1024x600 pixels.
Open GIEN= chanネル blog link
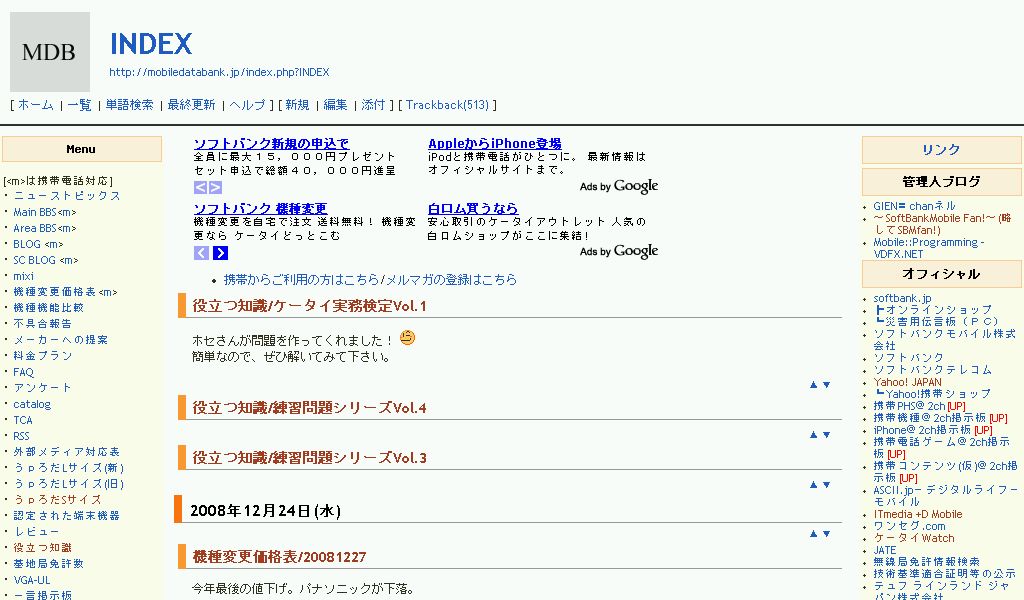[x=914, y=206]
